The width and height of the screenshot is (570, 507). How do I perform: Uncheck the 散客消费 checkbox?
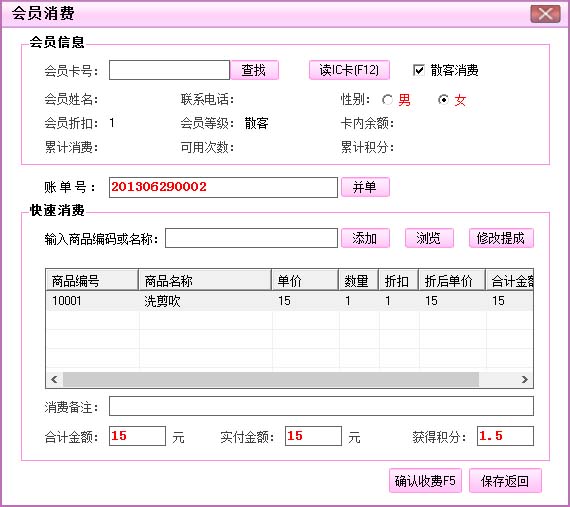419,69
